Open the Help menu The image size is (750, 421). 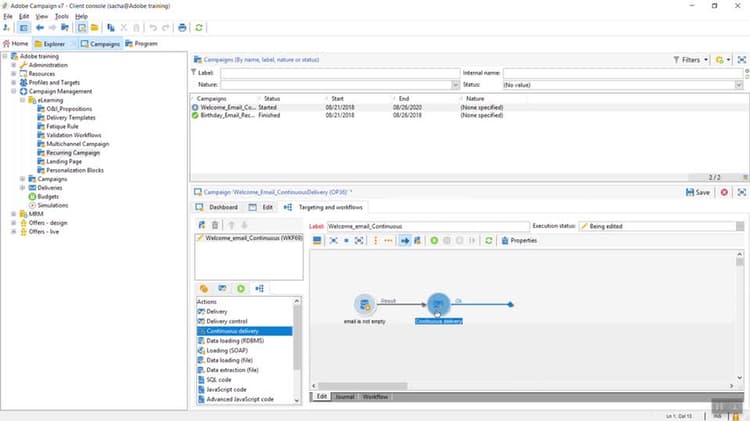(81, 16)
